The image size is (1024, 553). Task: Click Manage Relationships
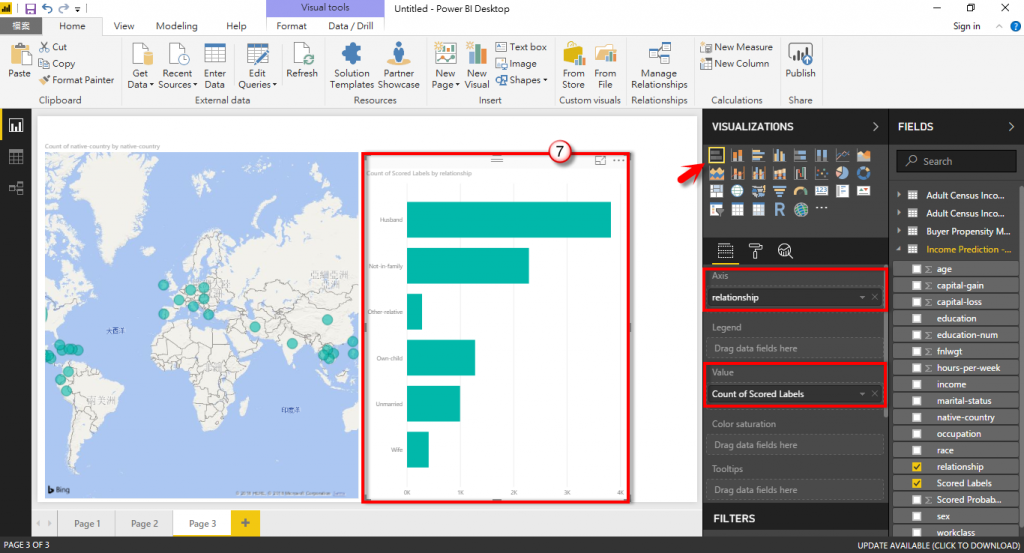(659, 65)
